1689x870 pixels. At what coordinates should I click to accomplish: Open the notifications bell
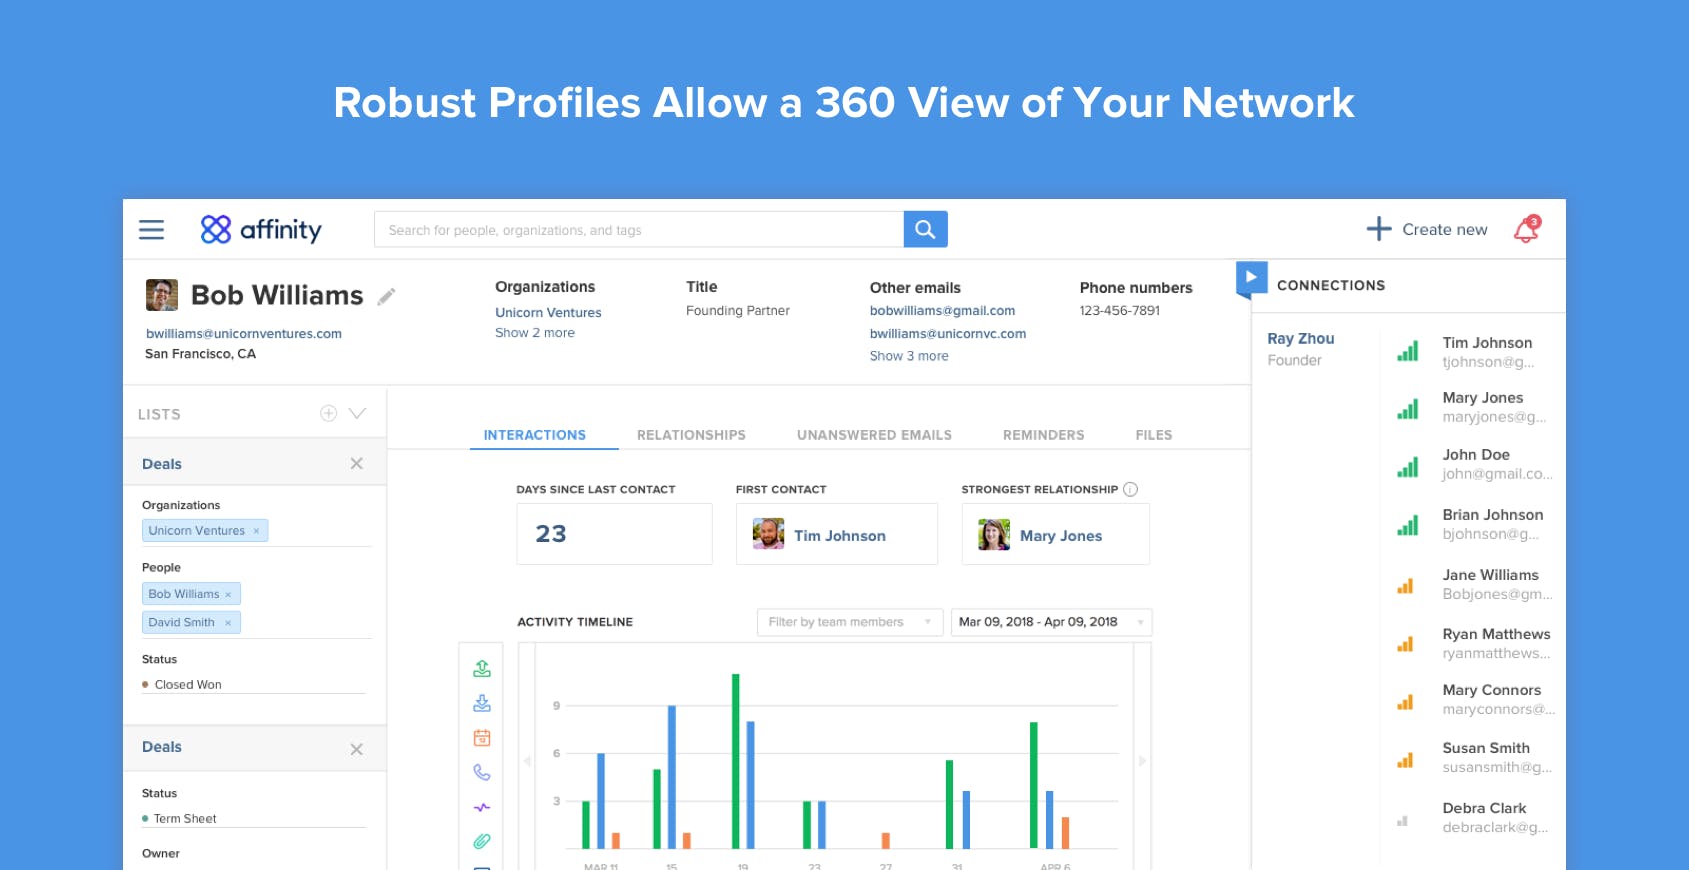[1527, 229]
